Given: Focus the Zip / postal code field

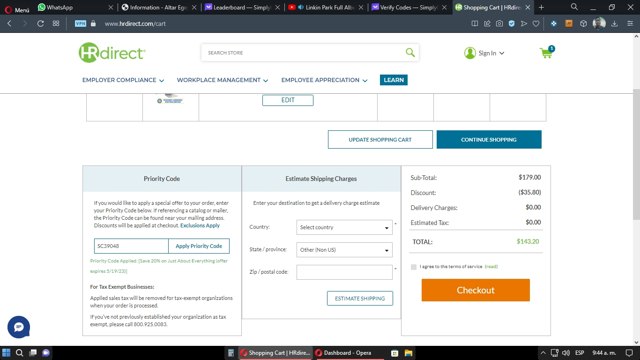Looking at the screenshot, I should [x=344, y=272].
